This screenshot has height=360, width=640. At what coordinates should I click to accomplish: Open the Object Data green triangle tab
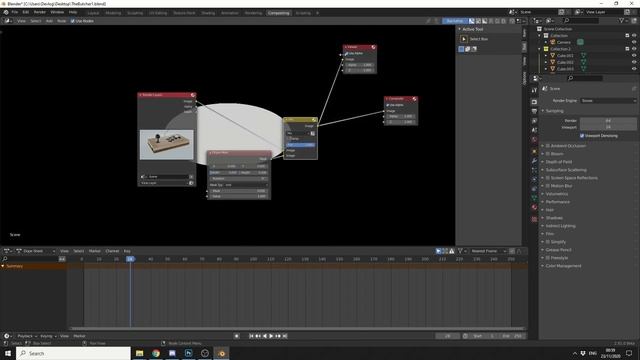point(534,198)
